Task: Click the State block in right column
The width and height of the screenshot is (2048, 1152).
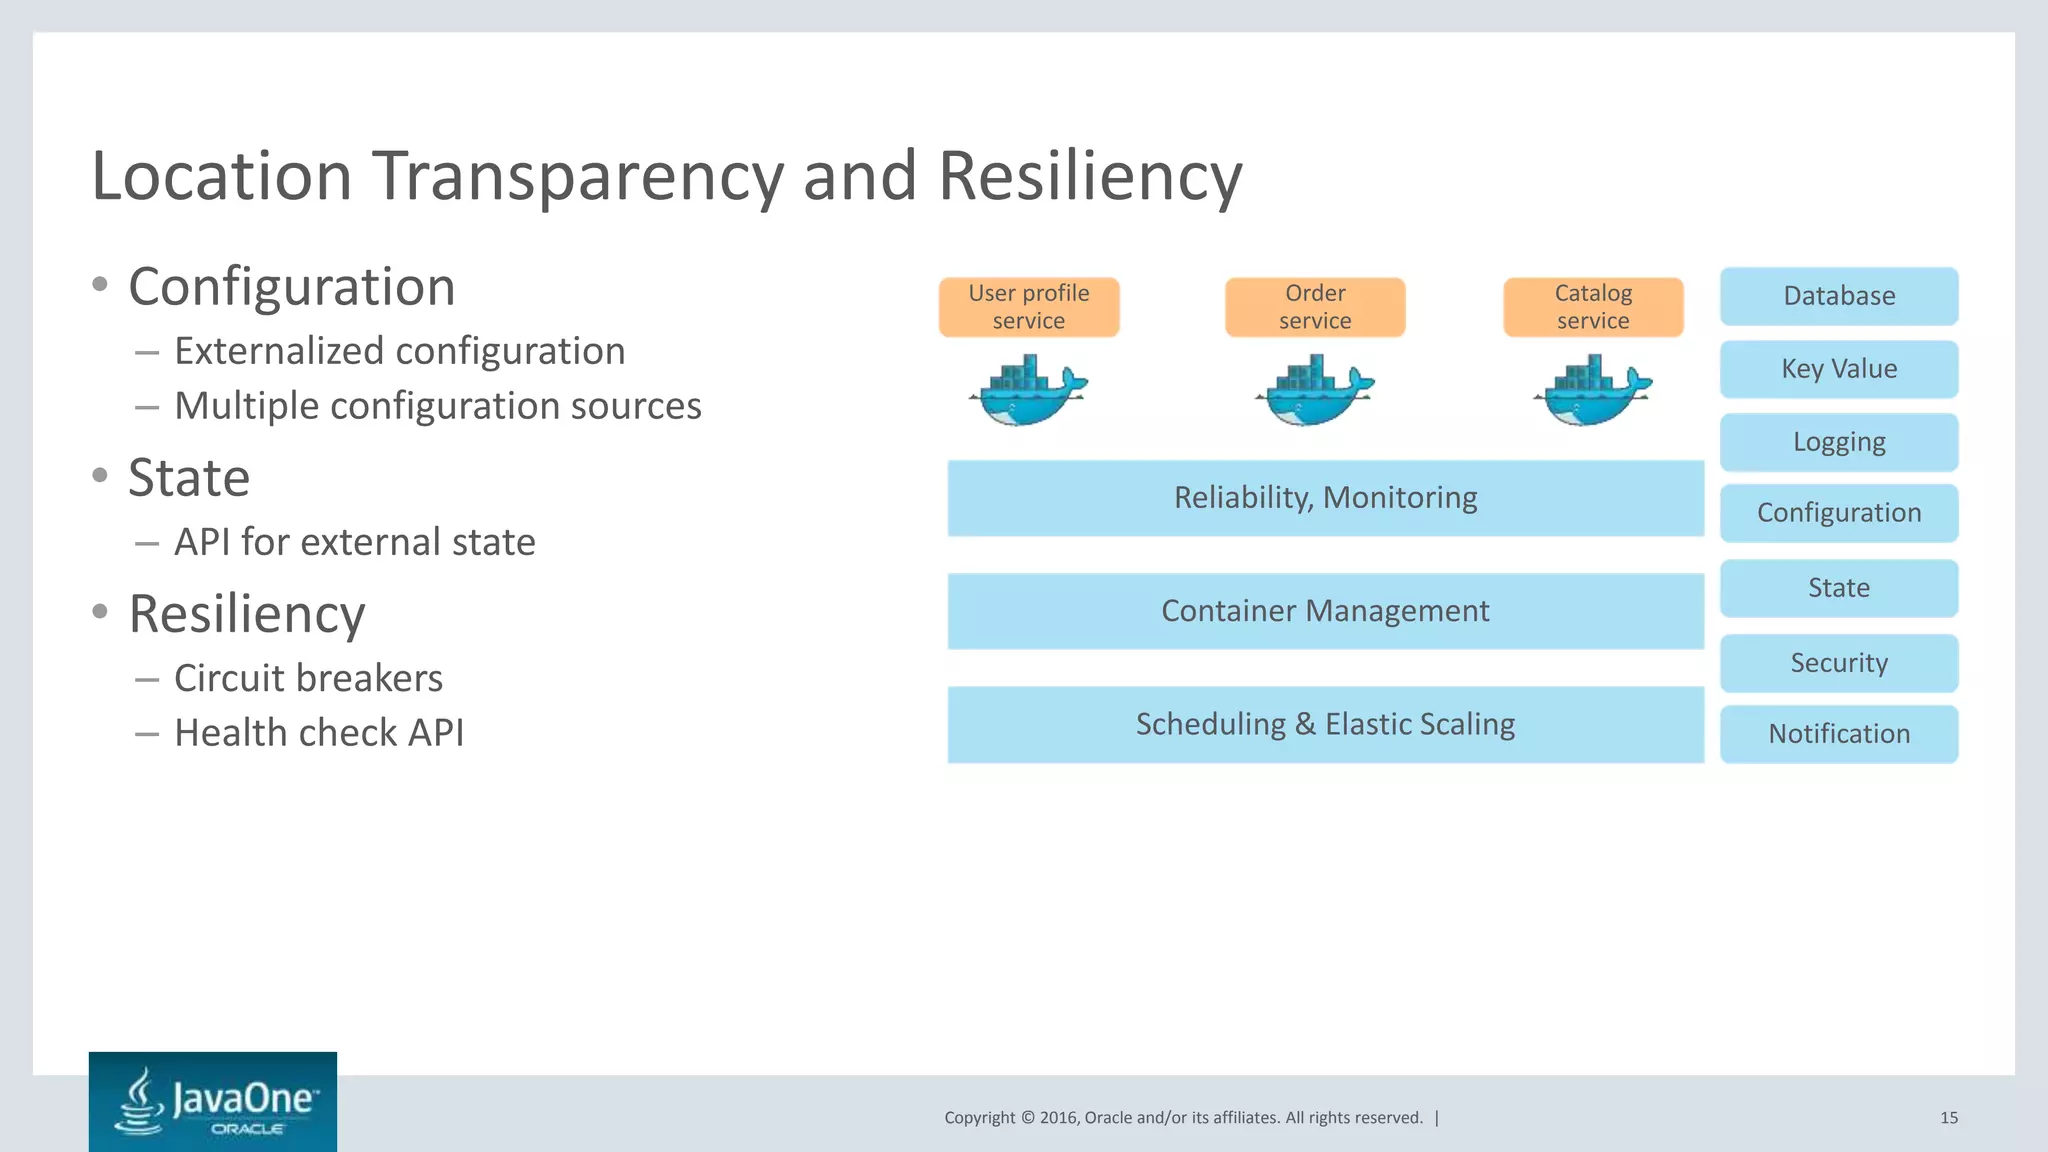Action: [1838, 588]
